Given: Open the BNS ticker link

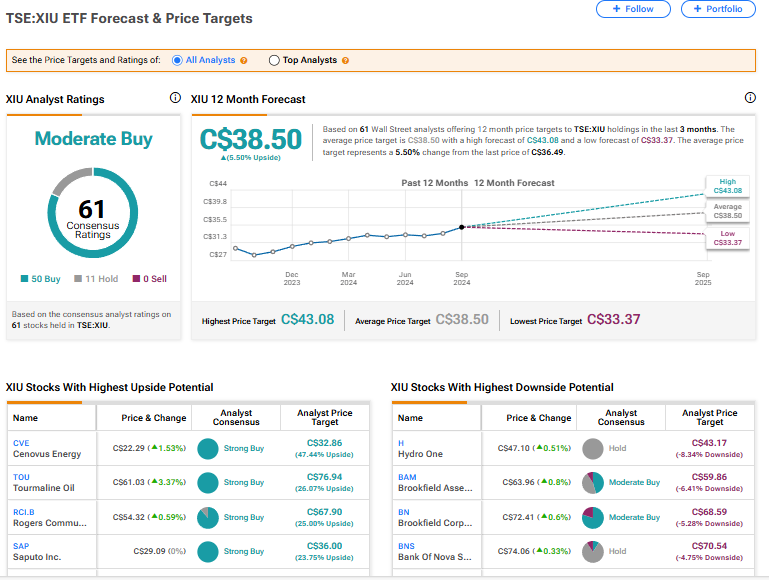Looking at the screenshot, I should (406, 546).
